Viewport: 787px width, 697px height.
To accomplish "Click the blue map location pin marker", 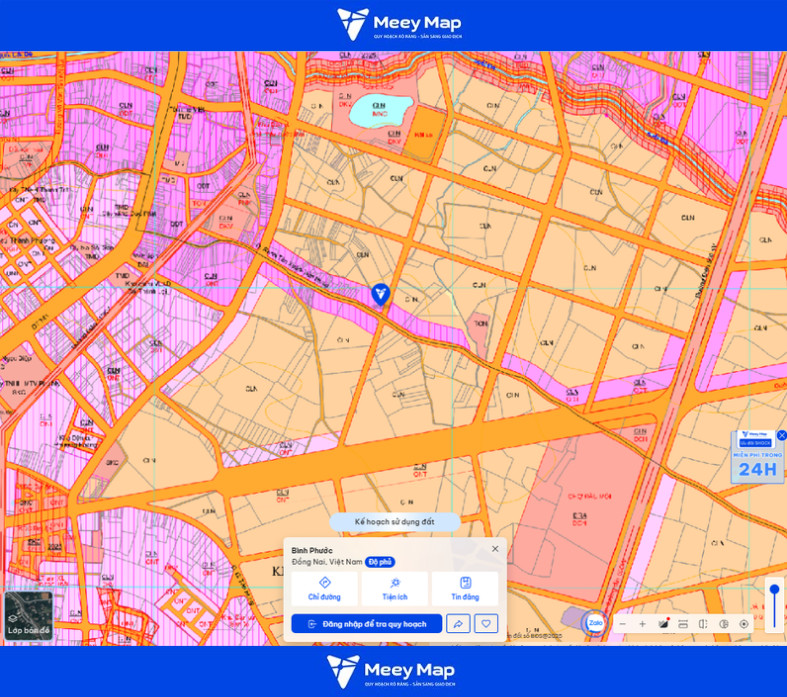I will click(380, 295).
